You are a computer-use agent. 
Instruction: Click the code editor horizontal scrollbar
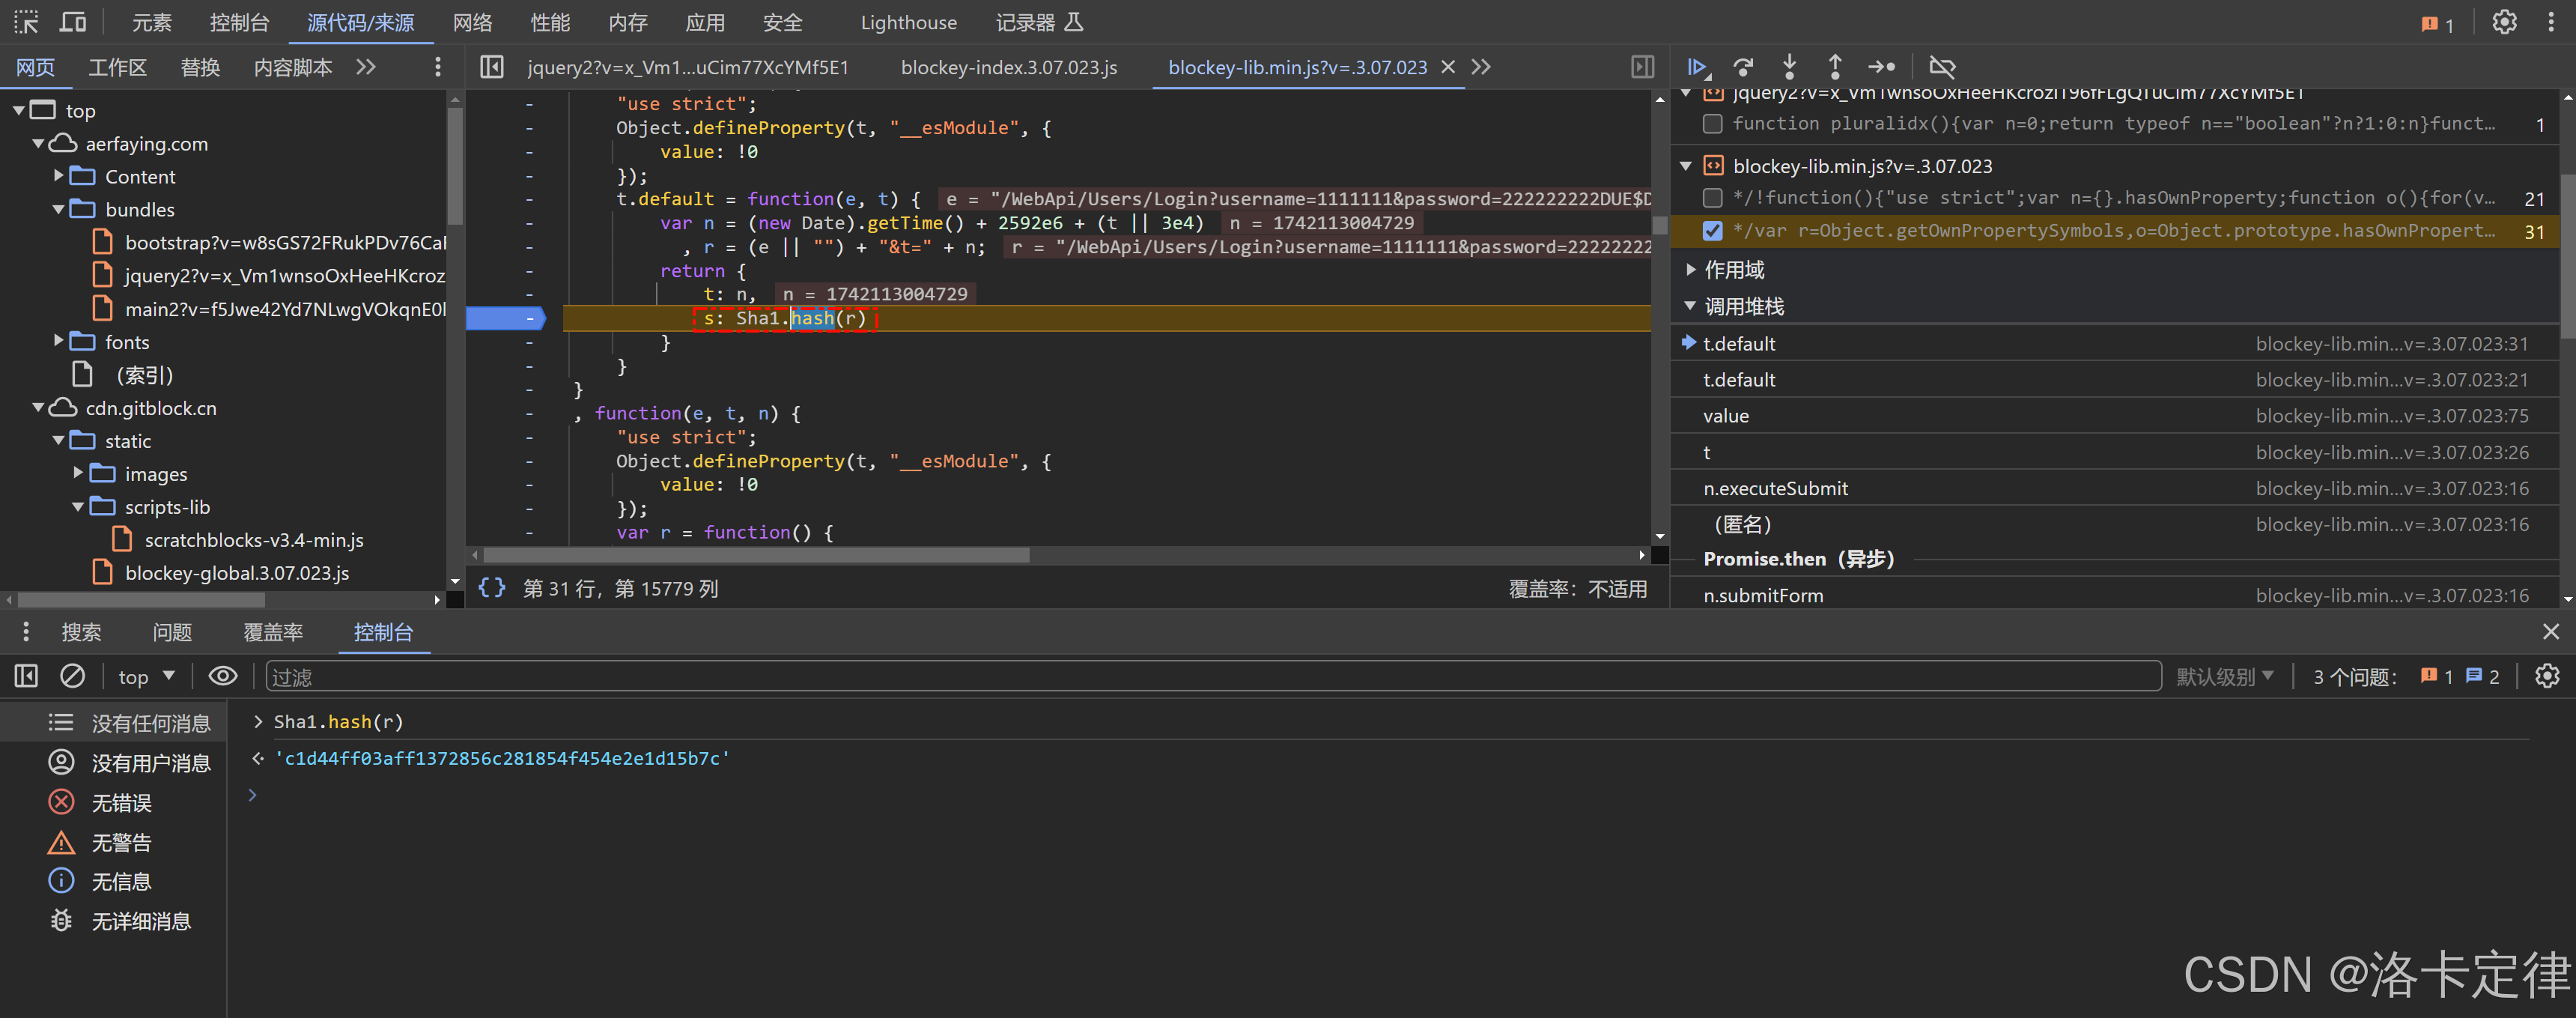point(756,554)
